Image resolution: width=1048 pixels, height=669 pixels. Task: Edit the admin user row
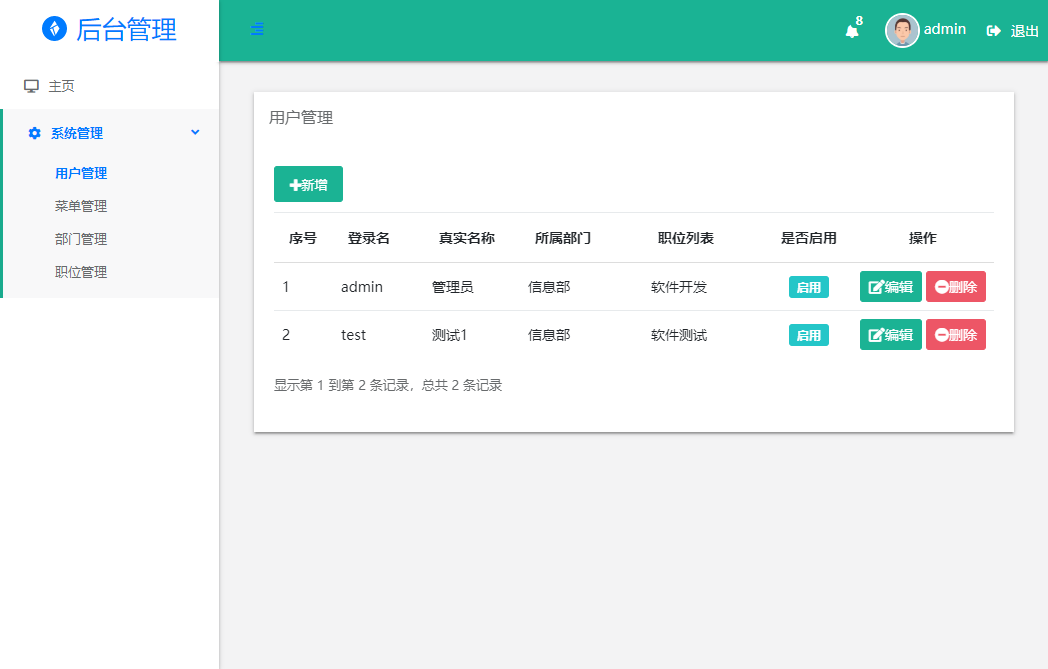pos(890,287)
